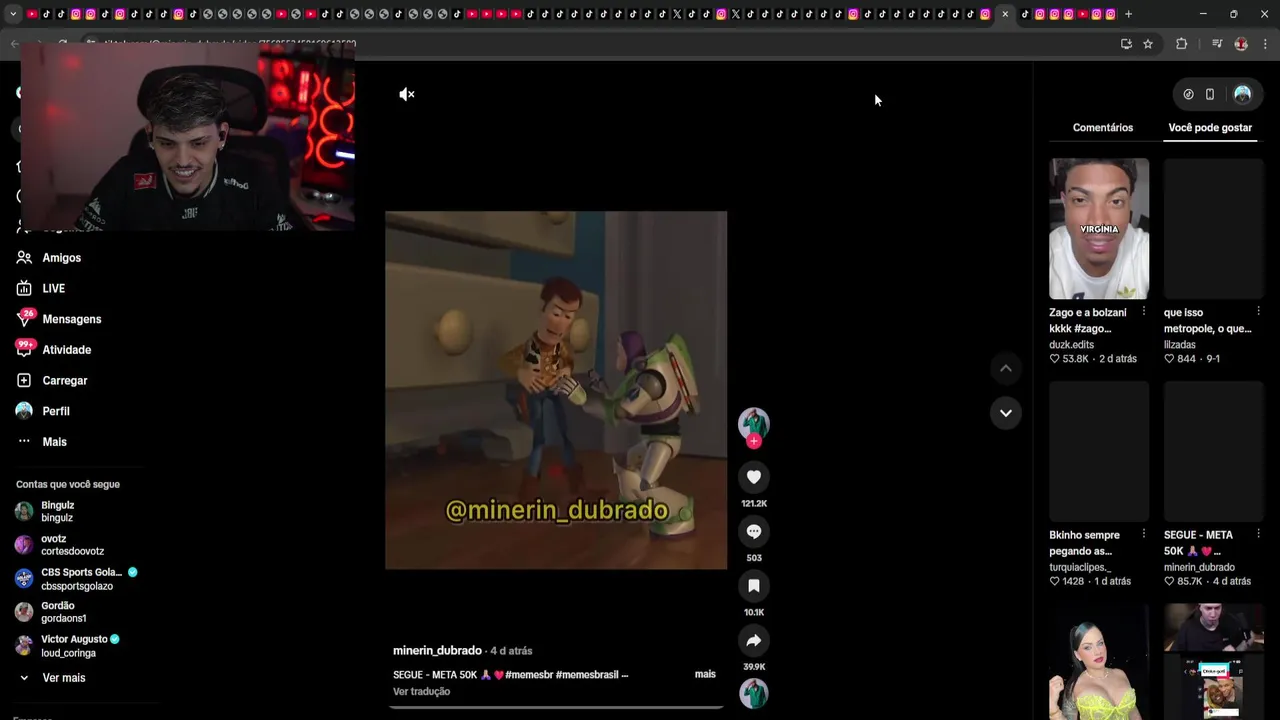
Task: Click the TikTok coin icon in top pill
Action: (x=1188, y=94)
